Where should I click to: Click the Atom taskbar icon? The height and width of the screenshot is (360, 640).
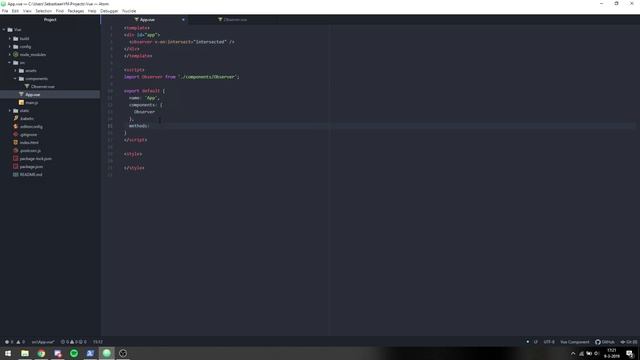[x=107, y=353]
